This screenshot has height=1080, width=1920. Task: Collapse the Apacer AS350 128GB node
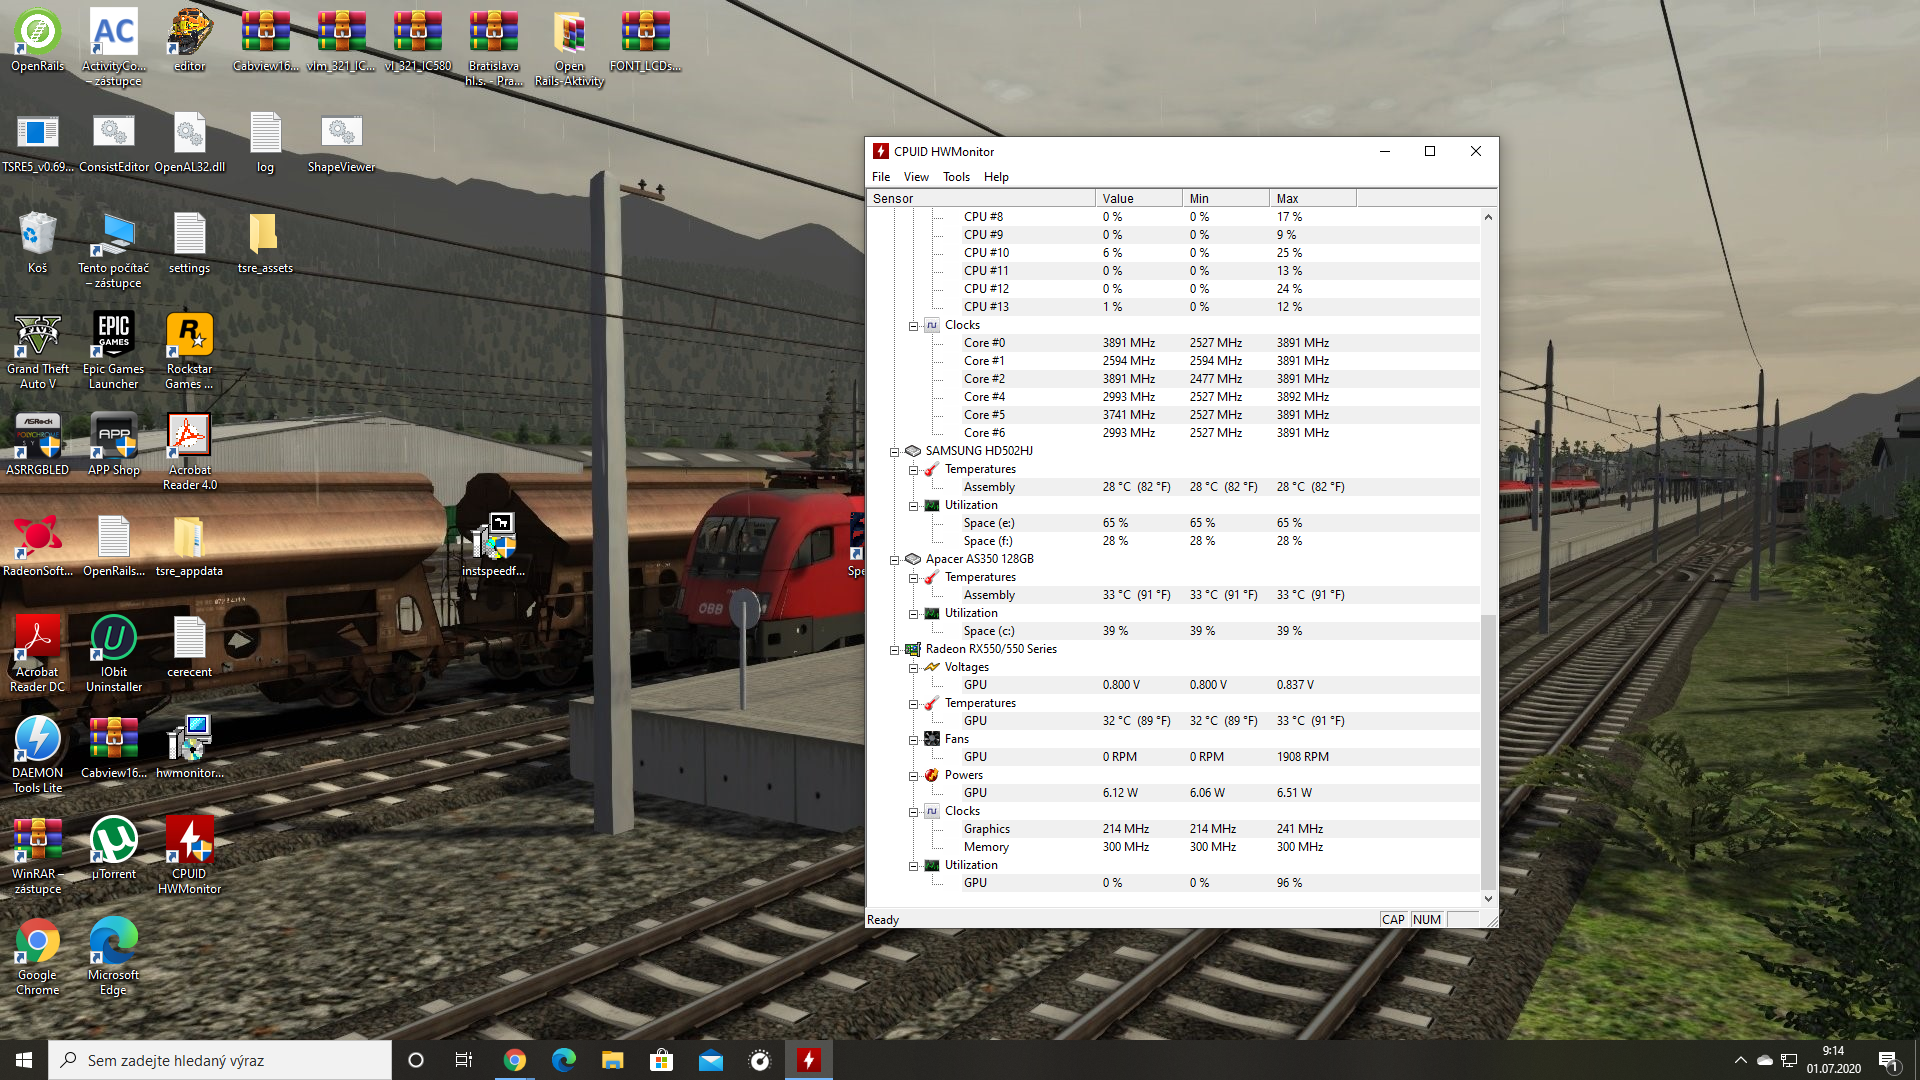click(895, 560)
